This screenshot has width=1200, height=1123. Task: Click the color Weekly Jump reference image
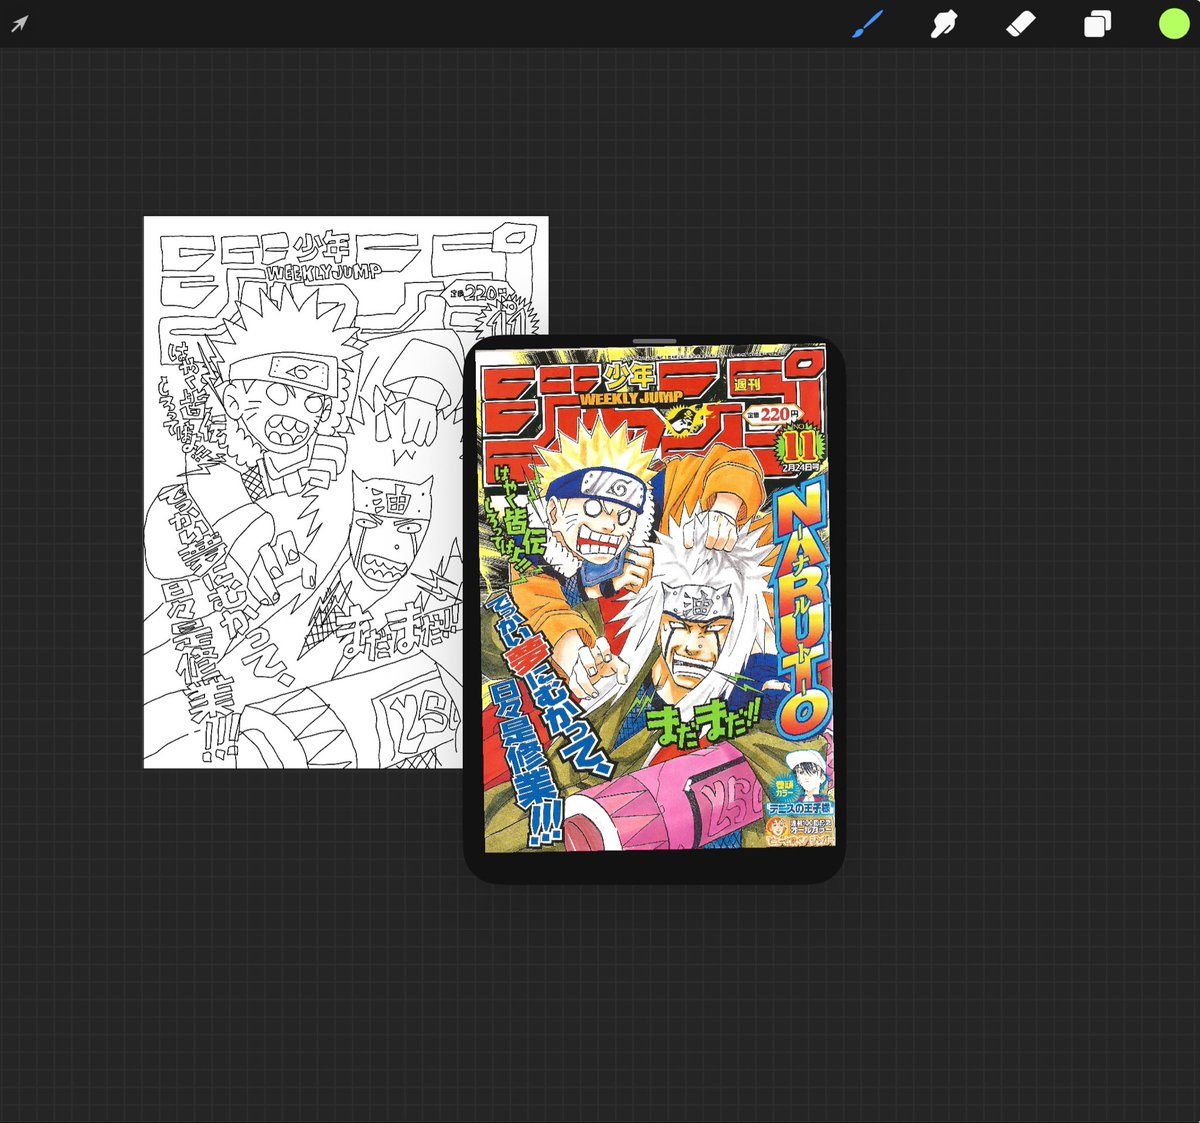point(655,600)
